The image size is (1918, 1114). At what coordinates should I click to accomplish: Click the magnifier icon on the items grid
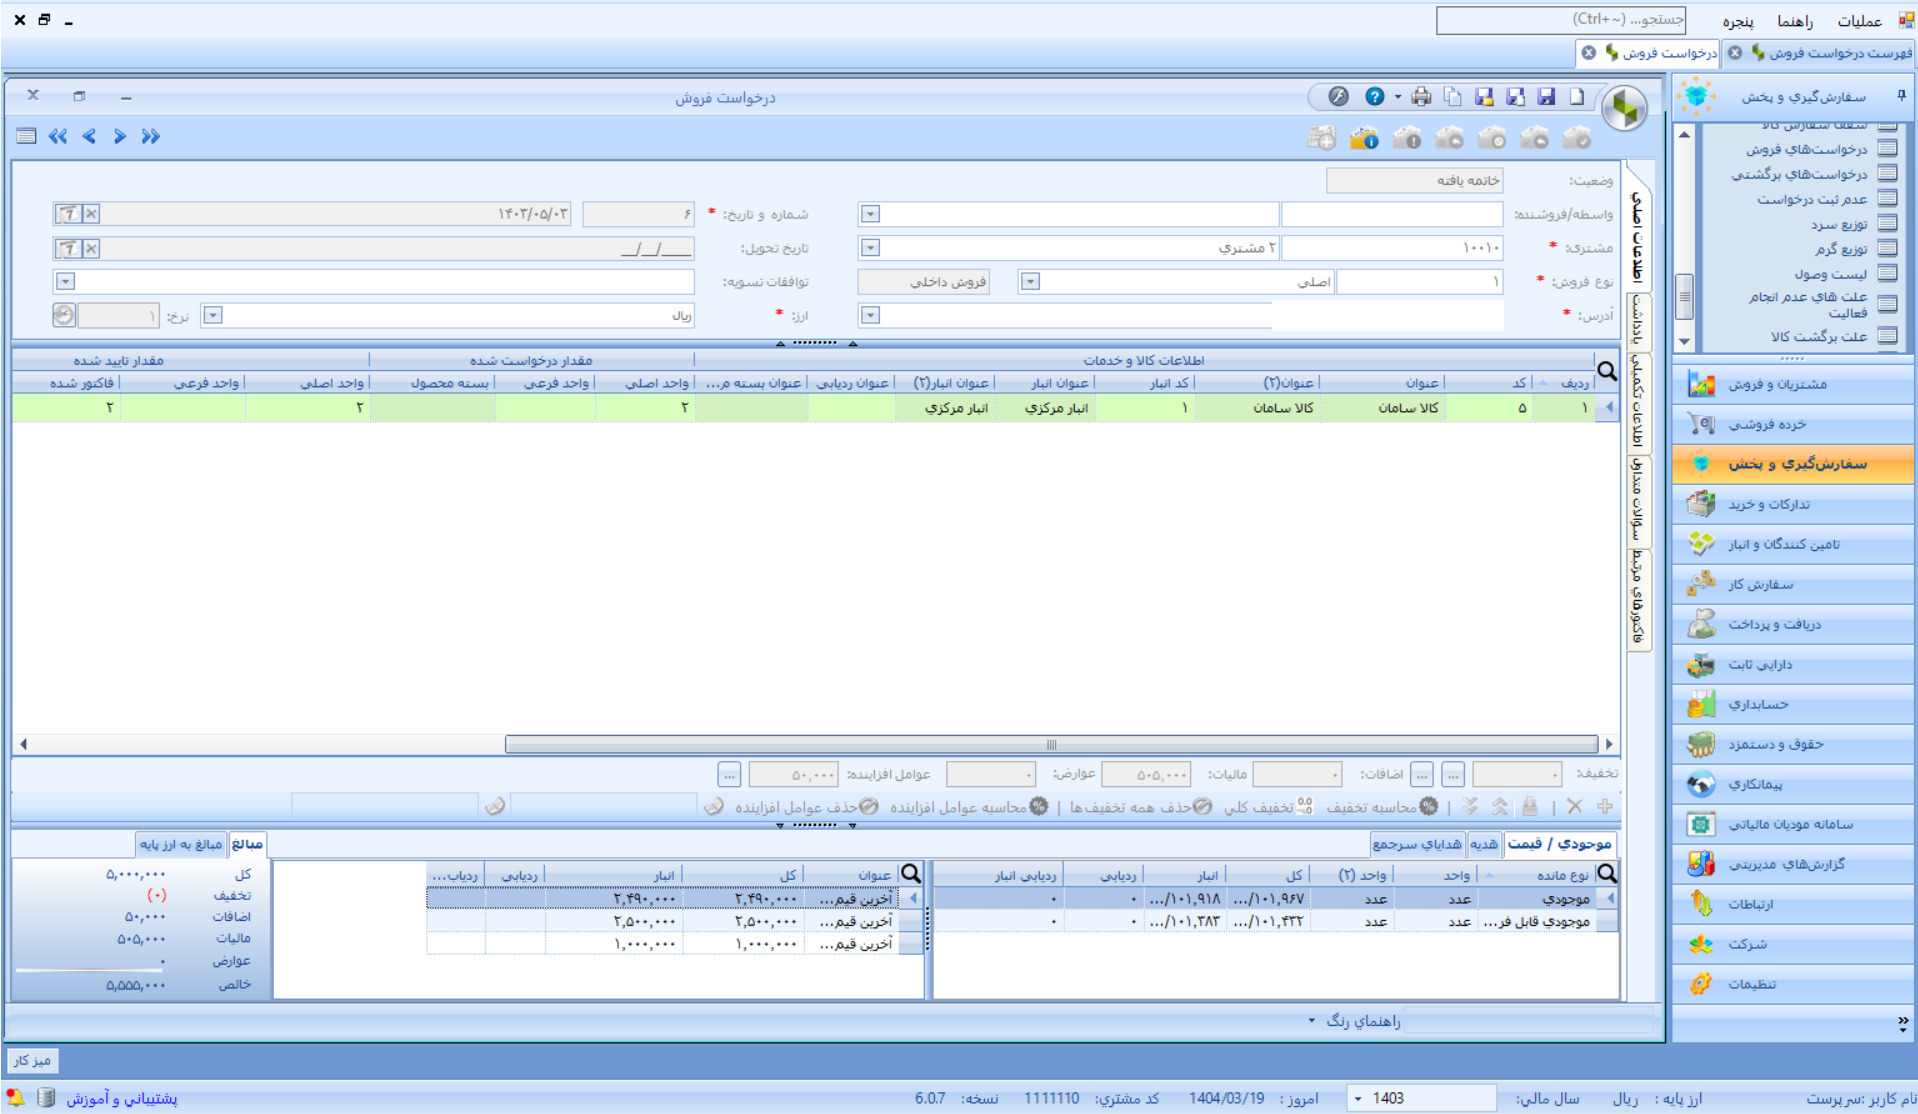1607,372
